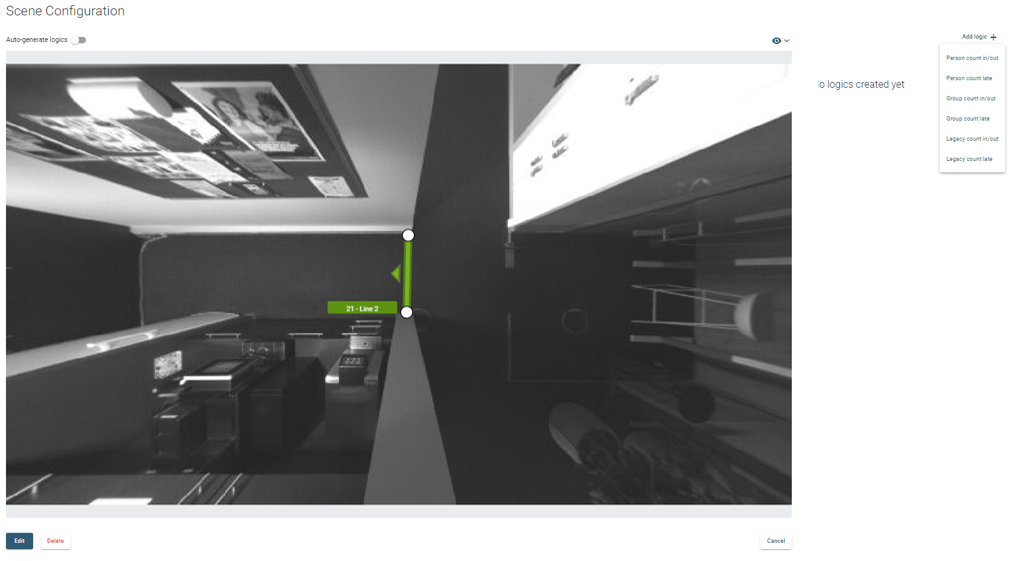
Task: Click the bottom white handle of the green line
Action: [406, 312]
